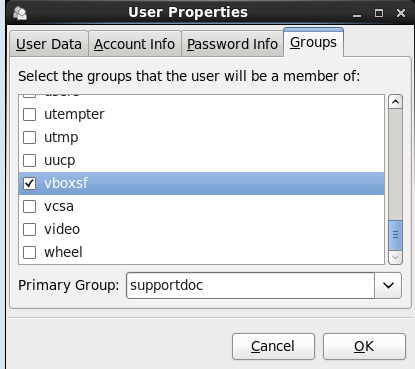The width and height of the screenshot is (415, 369).
Task: Check the vcsa group checkbox
Action: tap(29, 206)
